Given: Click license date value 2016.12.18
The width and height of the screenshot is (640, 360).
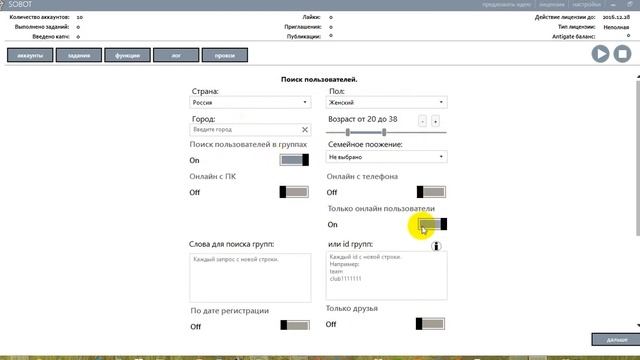Looking at the screenshot, I should [616, 17].
